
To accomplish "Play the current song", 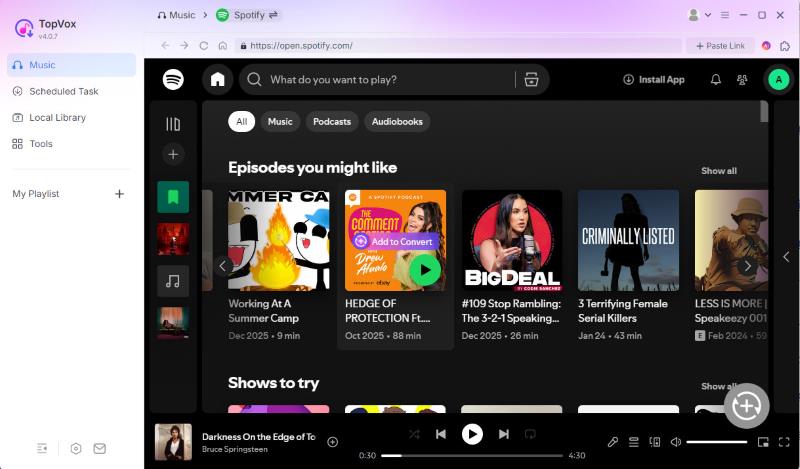I will pyautogui.click(x=472, y=434).
